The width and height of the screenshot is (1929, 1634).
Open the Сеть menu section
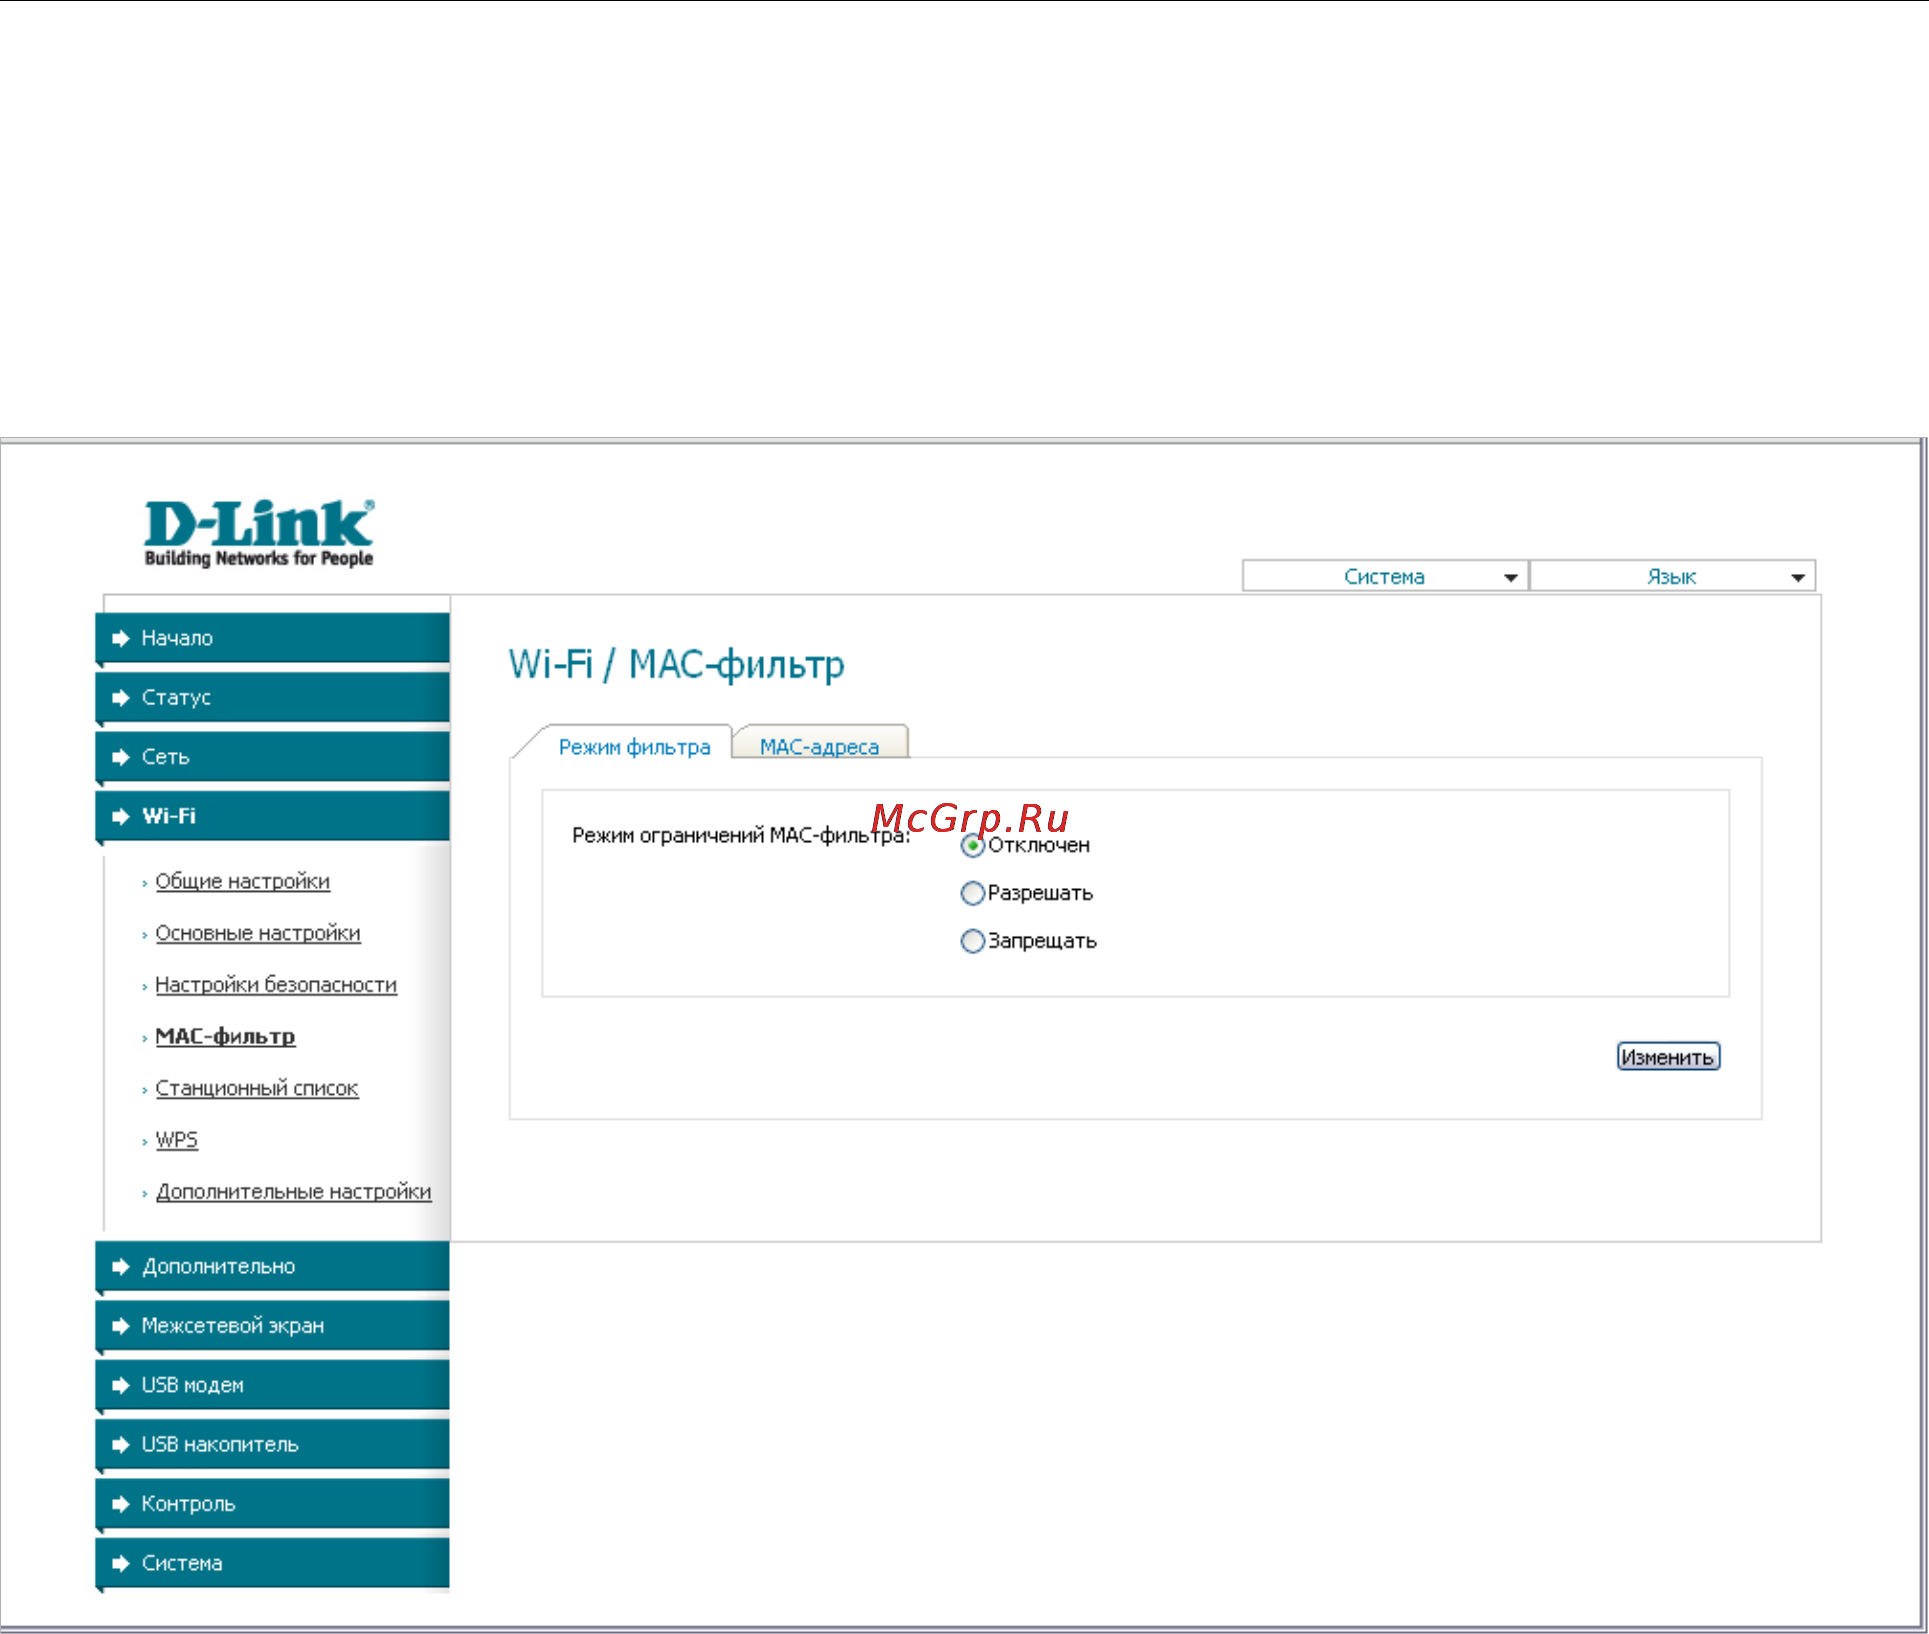pyautogui.click(x=272, y=757)
